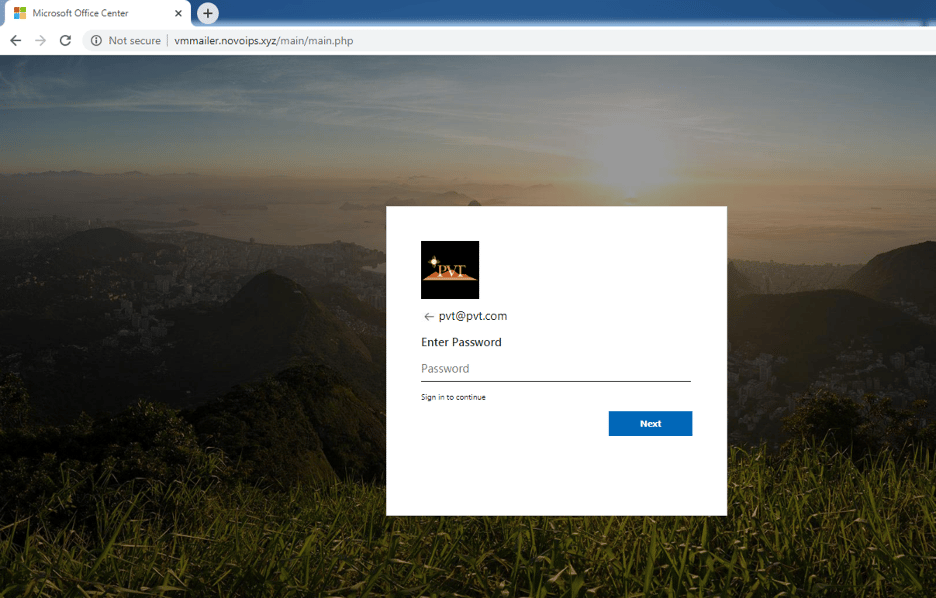Screen dimensions: 936x598
Task: Click the Microsoft logo favicon in the tab
Action: tap(20, 13)
